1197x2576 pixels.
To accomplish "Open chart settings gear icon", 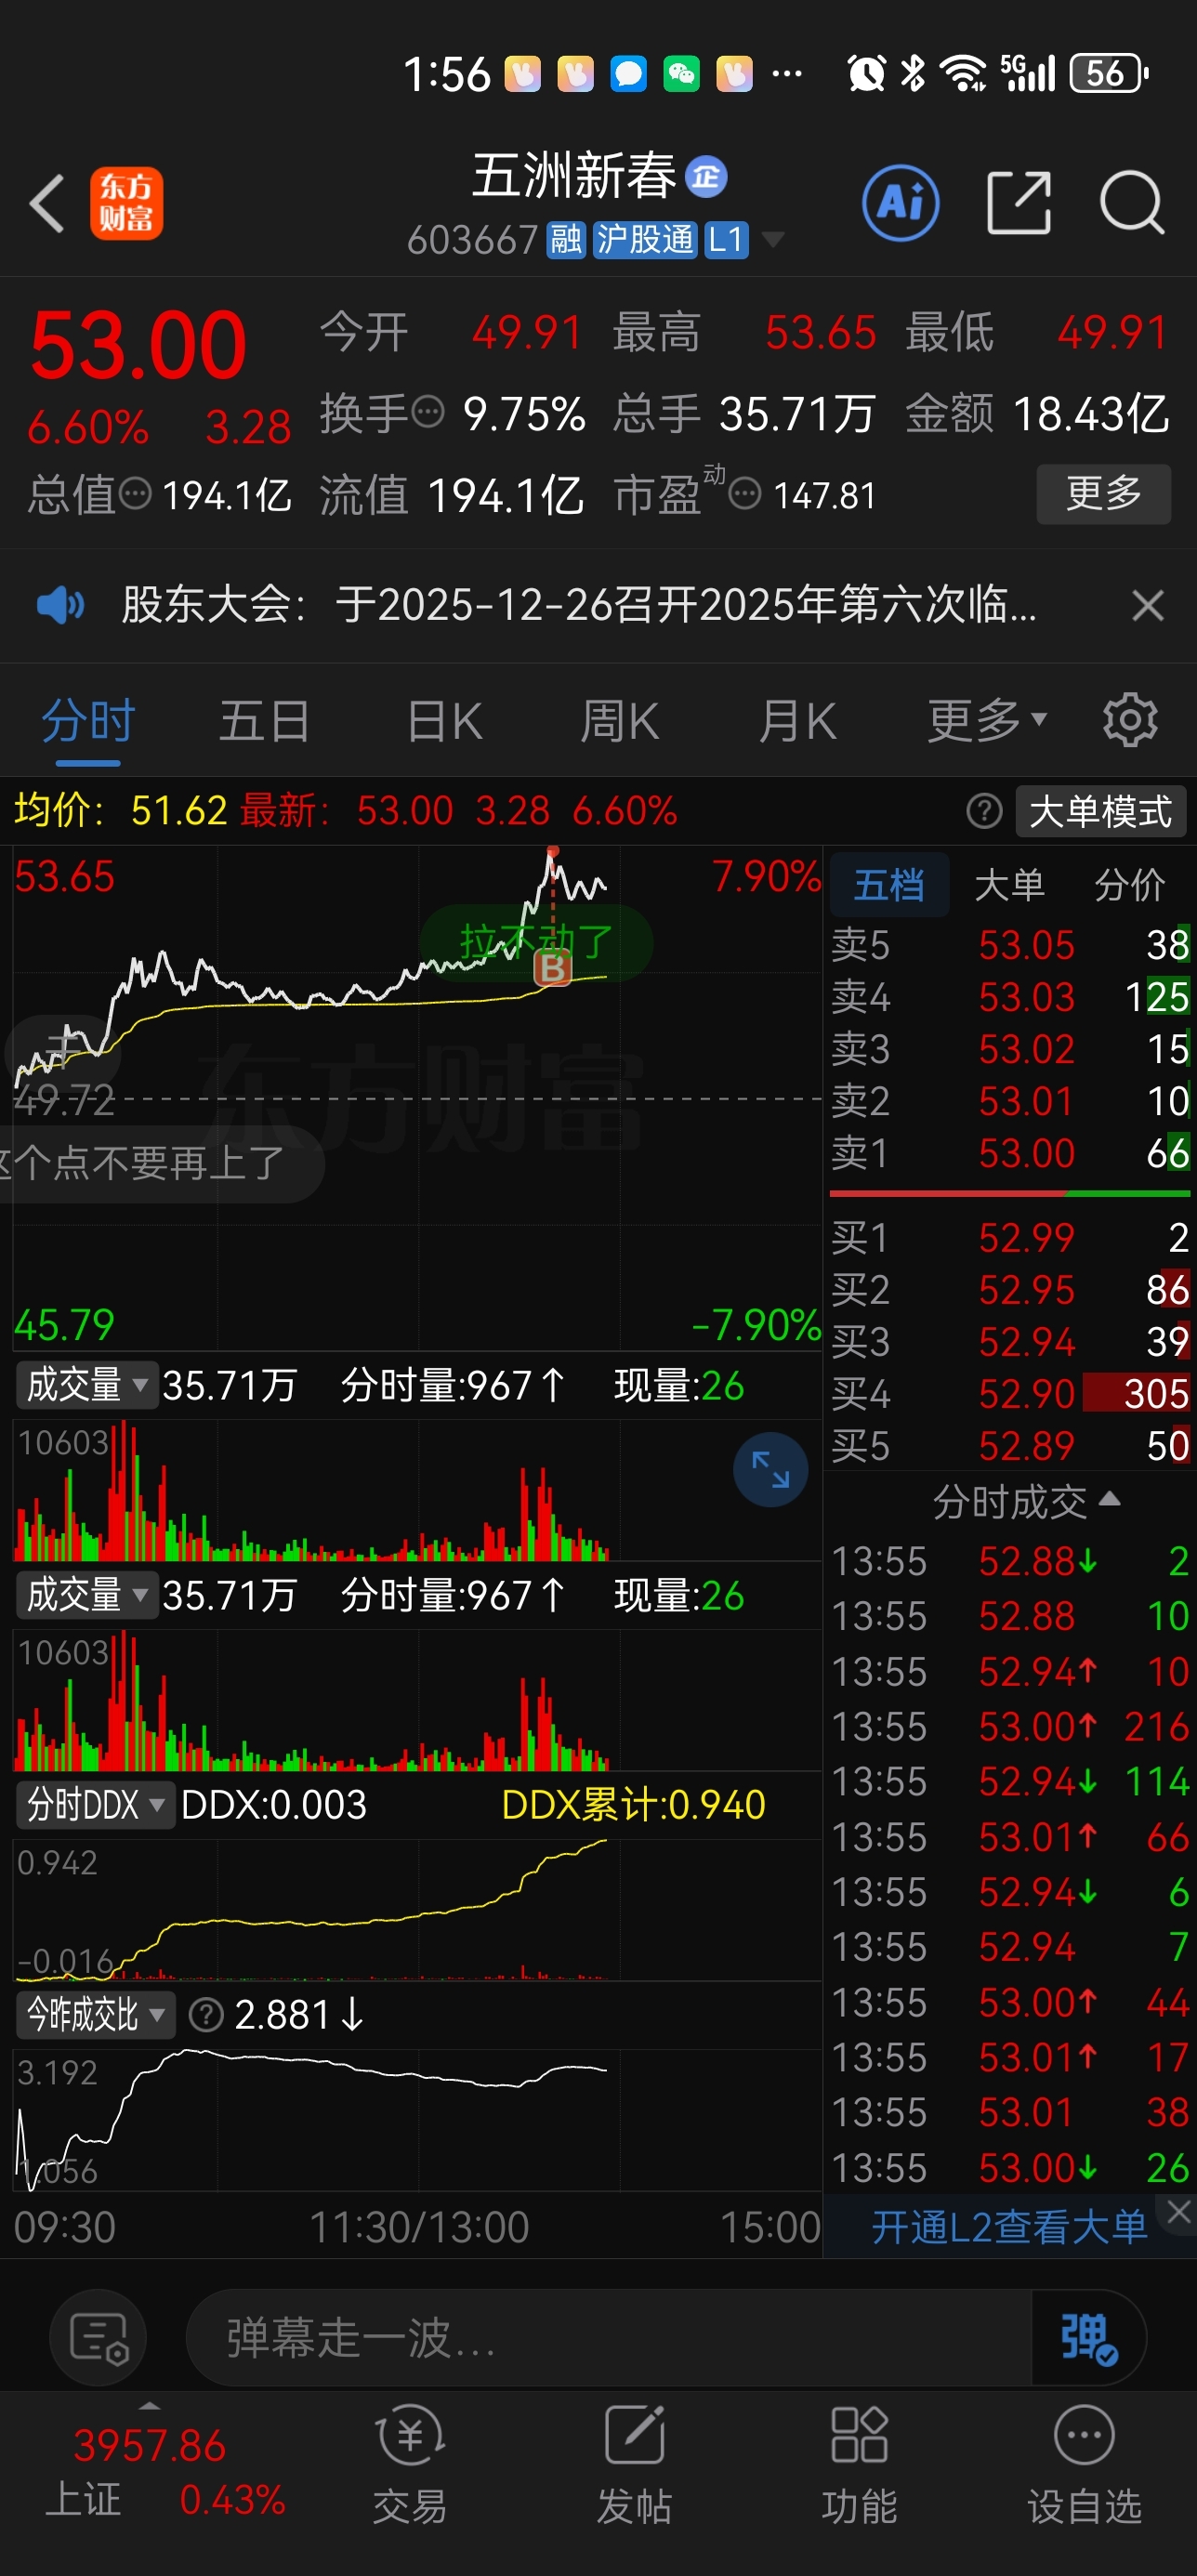I will pos(1130,720).
